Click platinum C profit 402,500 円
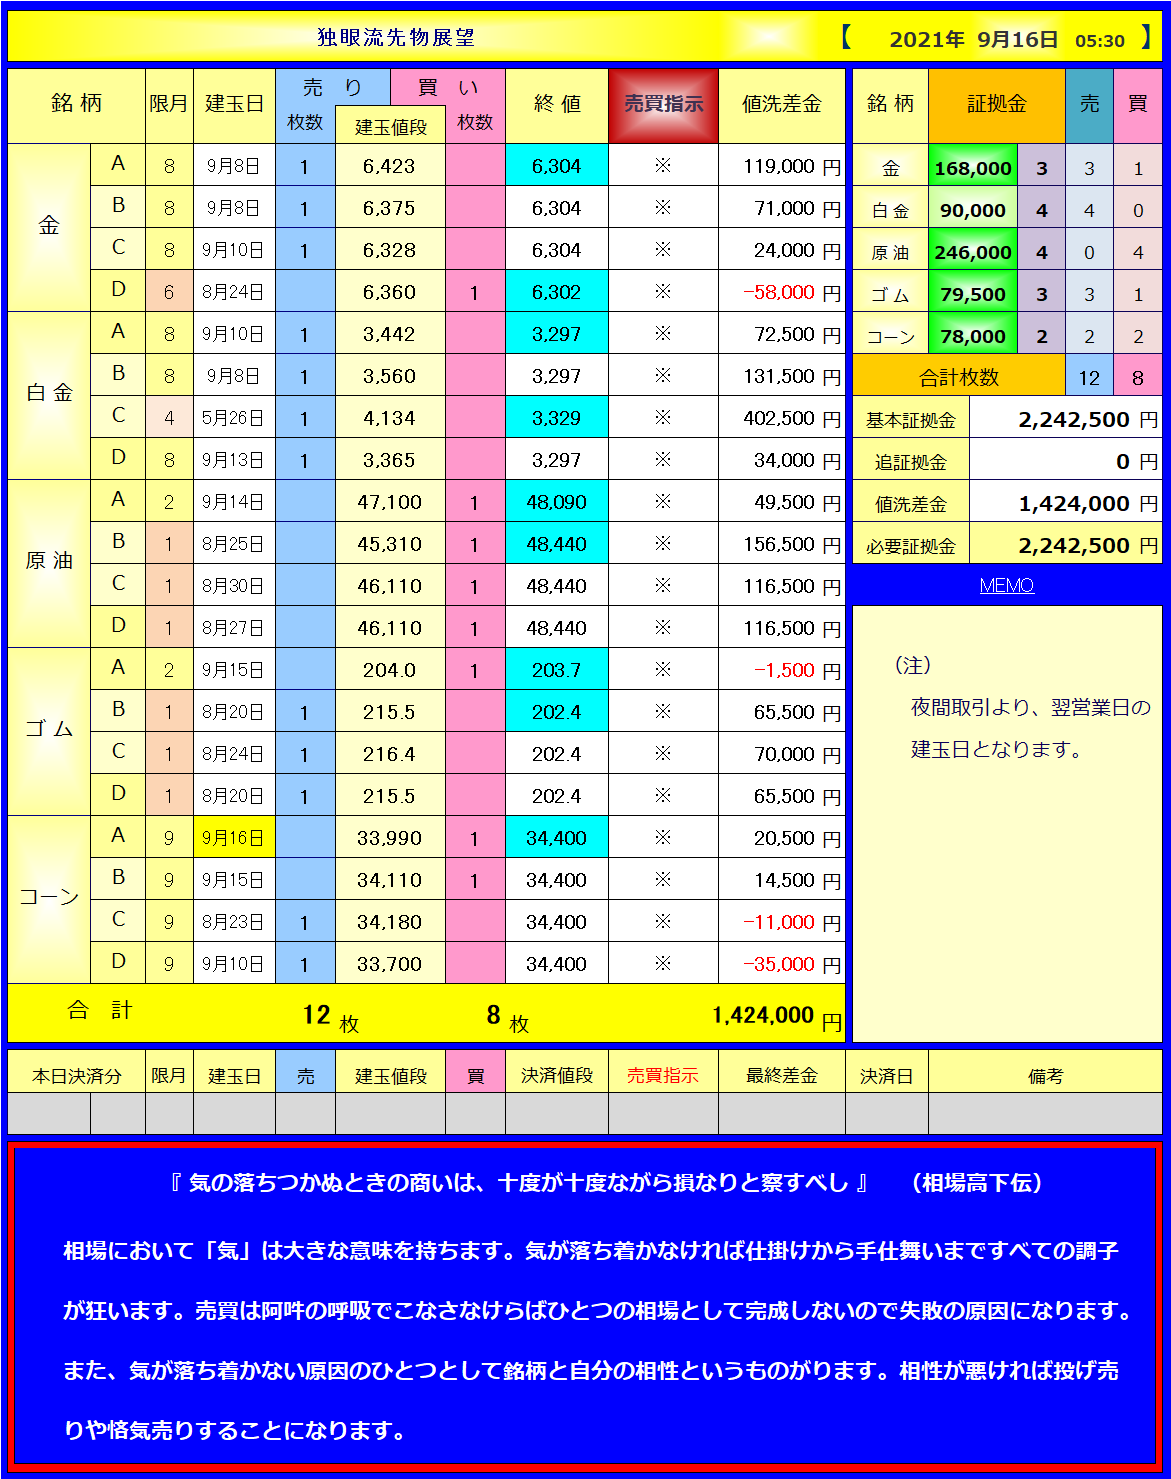Viewport: 1171px width, 1479px height. [x=782, y=418]
